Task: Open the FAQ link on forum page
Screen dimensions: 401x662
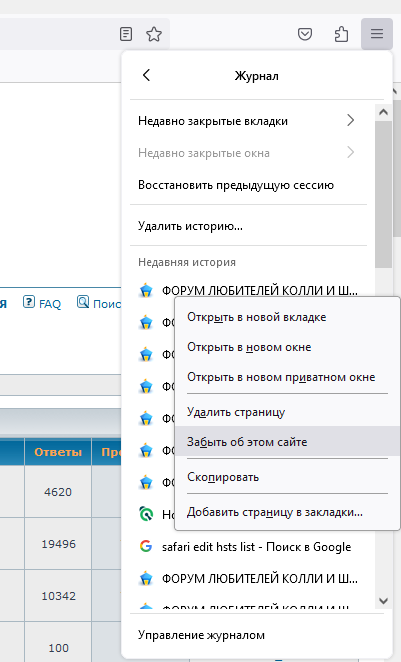Action: 50,304
